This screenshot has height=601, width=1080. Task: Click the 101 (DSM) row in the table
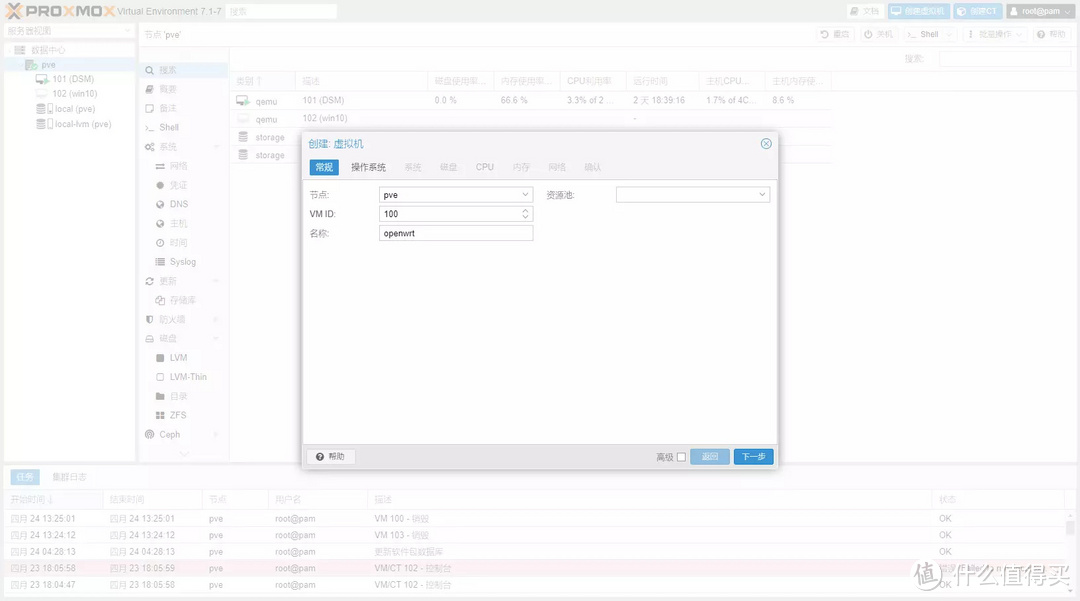coord(530,101)
